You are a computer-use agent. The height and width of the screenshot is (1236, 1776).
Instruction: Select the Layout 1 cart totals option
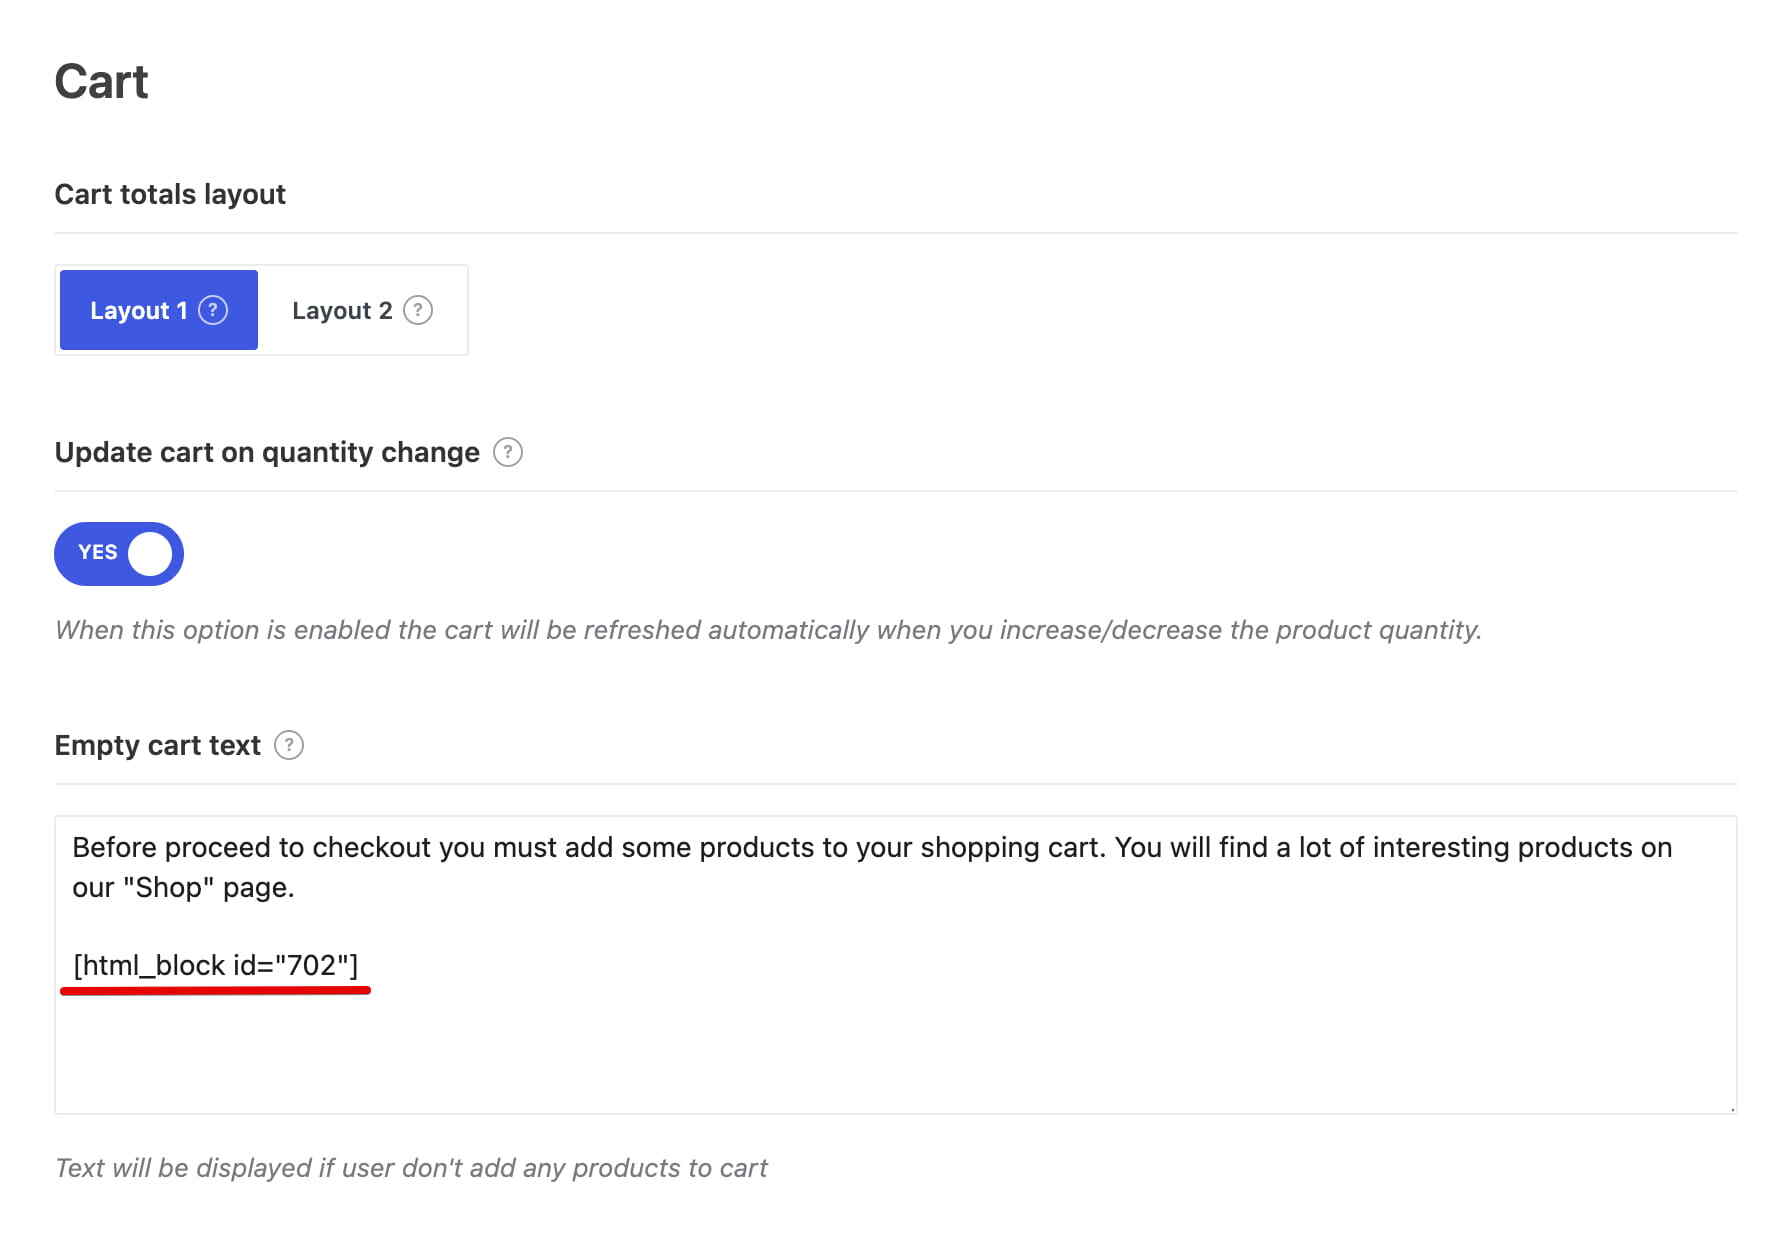click(x=158, y=310)
